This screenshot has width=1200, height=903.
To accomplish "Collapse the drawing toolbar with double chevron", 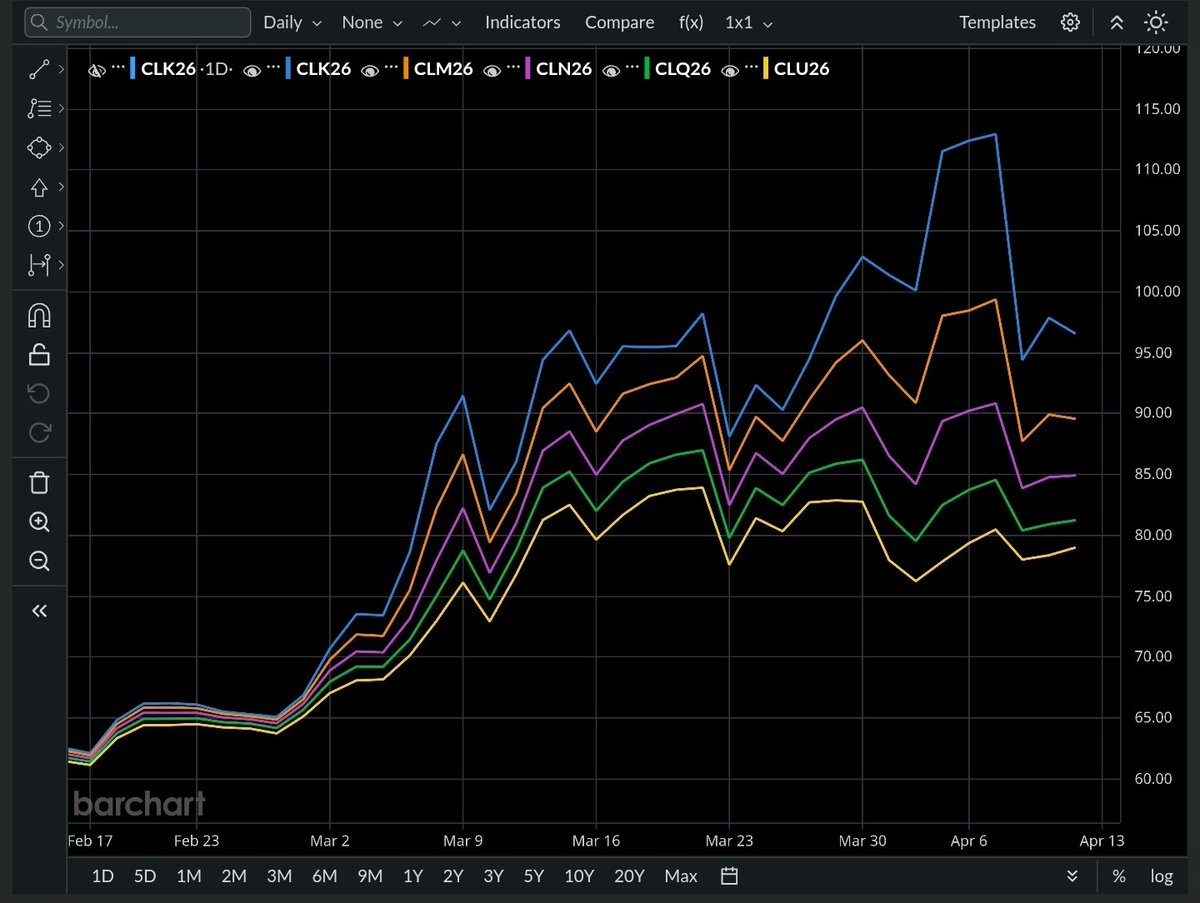I will pos(39,611).
